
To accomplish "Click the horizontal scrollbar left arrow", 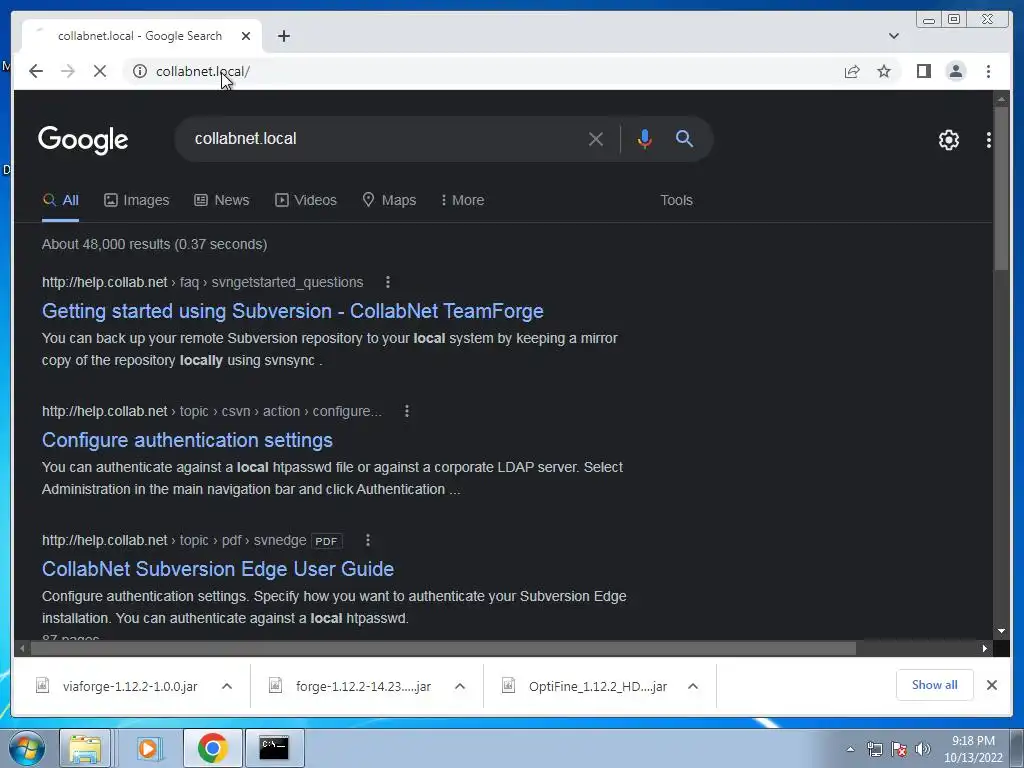I will pos(22,648).
